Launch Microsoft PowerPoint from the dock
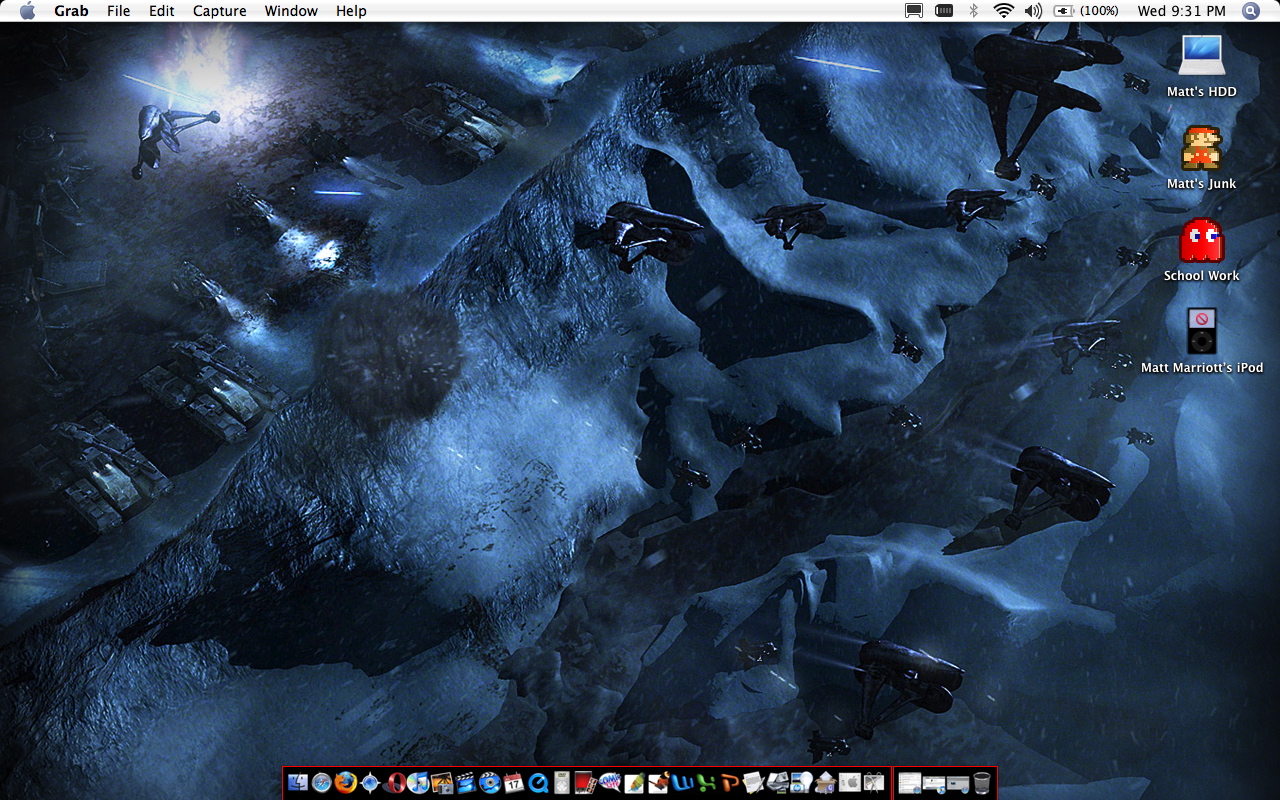Viewport: 1280px width, 800px height. (730, 783)
